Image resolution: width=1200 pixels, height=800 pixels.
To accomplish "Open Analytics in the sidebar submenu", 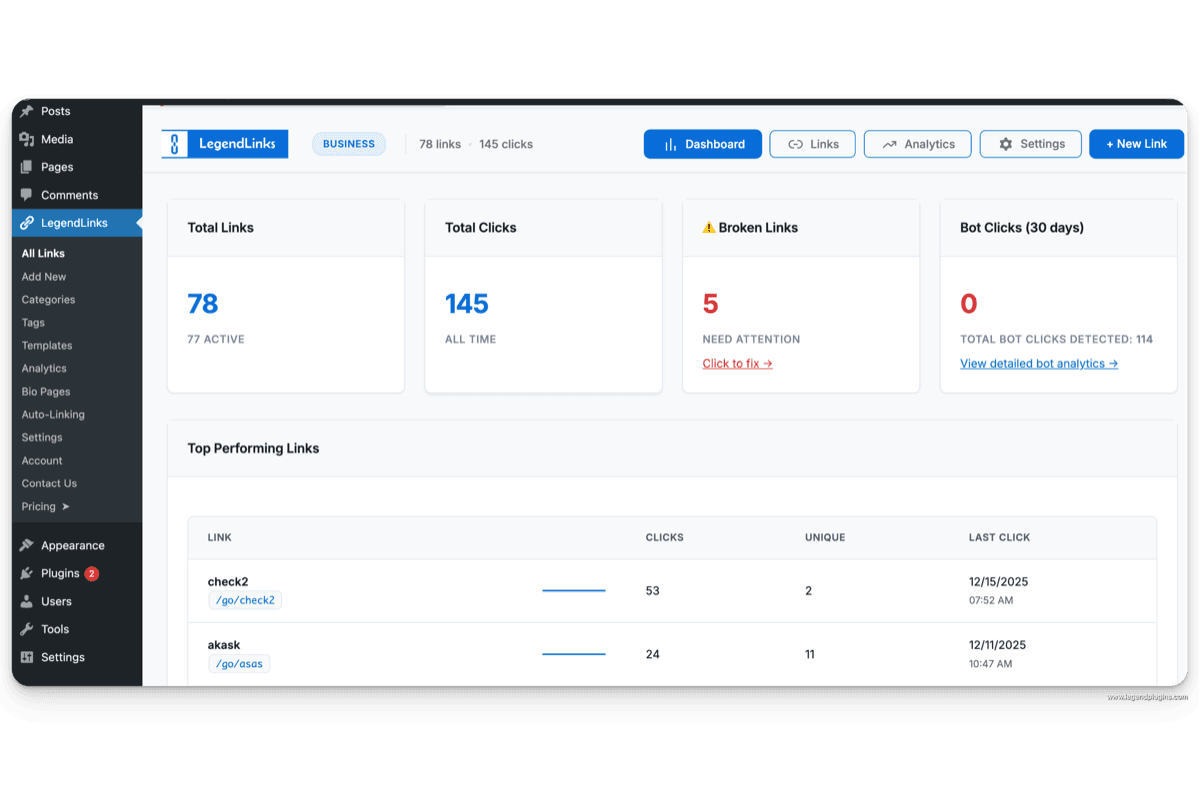I will pyautogui.click(x=44, y=368).
